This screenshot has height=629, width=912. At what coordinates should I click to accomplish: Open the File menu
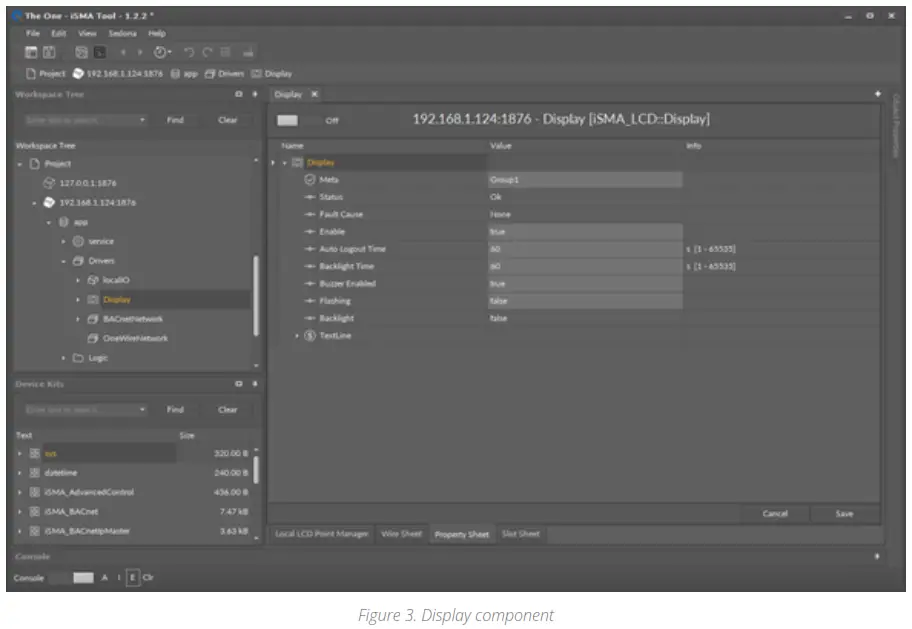click(x=33, y=33)
